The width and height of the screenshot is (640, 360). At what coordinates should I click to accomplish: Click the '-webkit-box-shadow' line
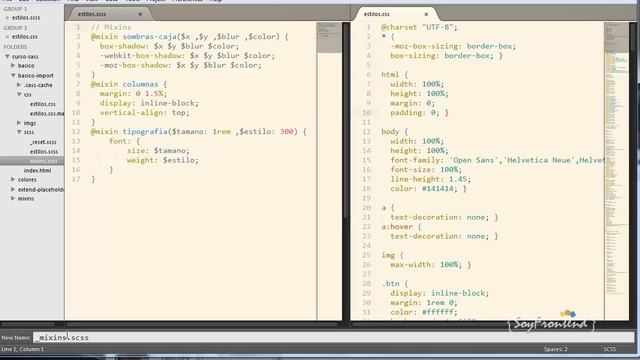tap(187, 56)
